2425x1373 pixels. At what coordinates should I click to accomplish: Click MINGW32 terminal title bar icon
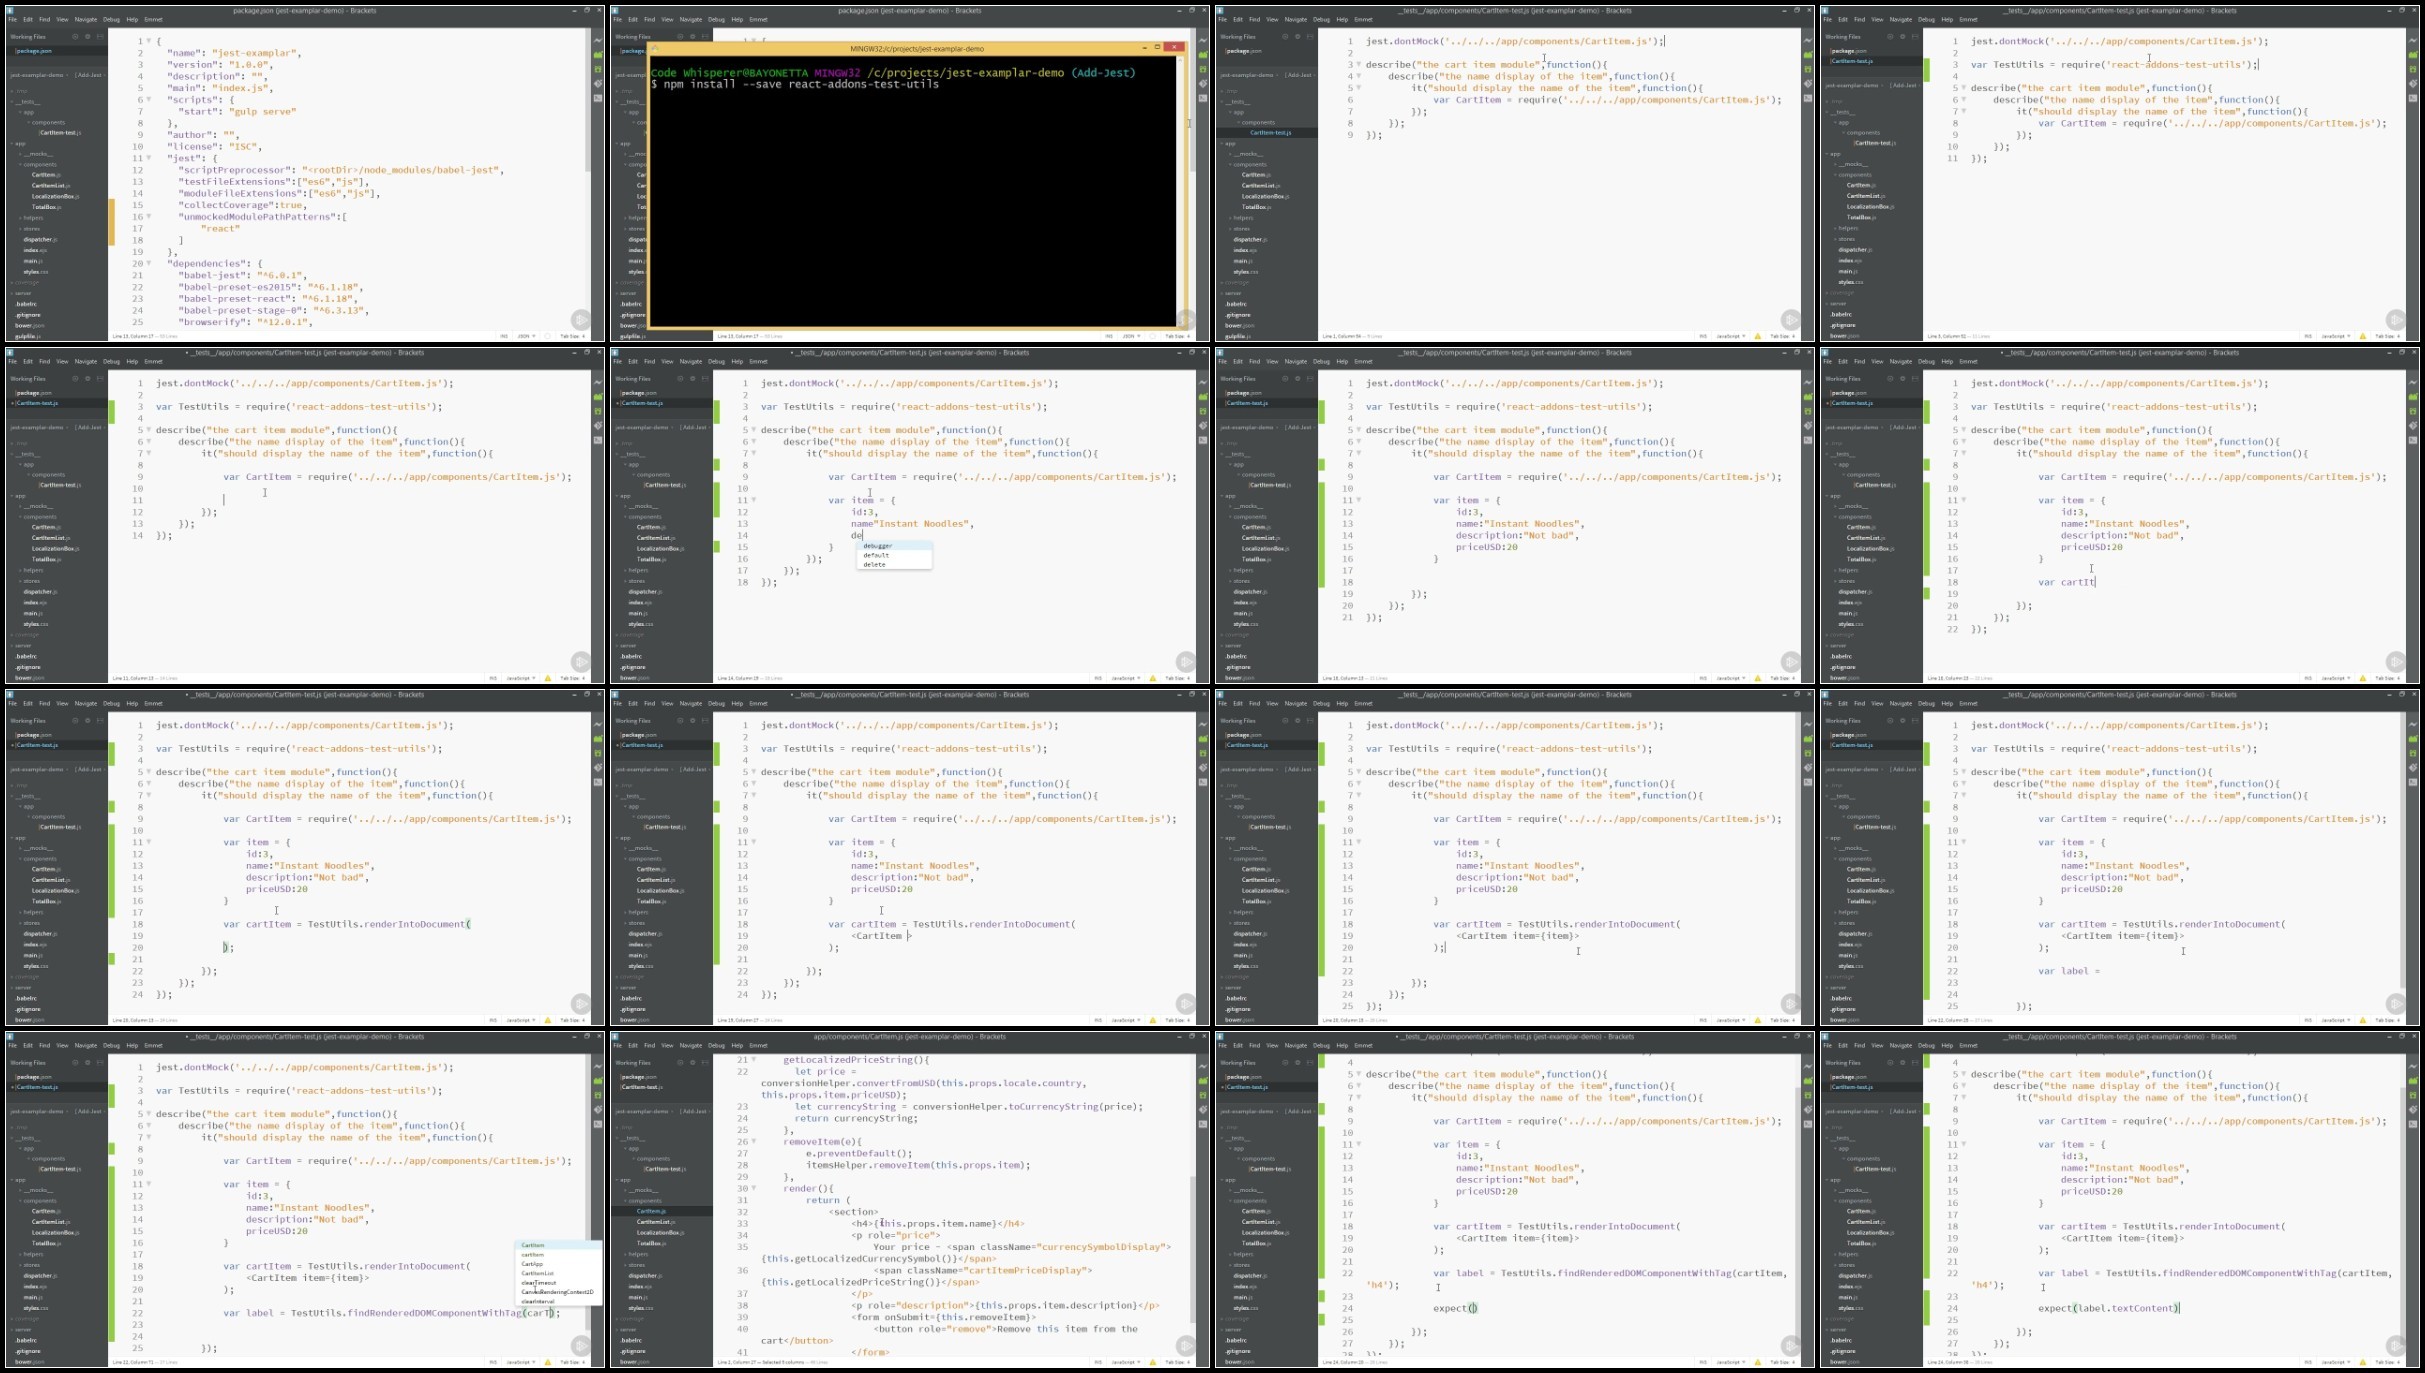(x=655, y=48)
